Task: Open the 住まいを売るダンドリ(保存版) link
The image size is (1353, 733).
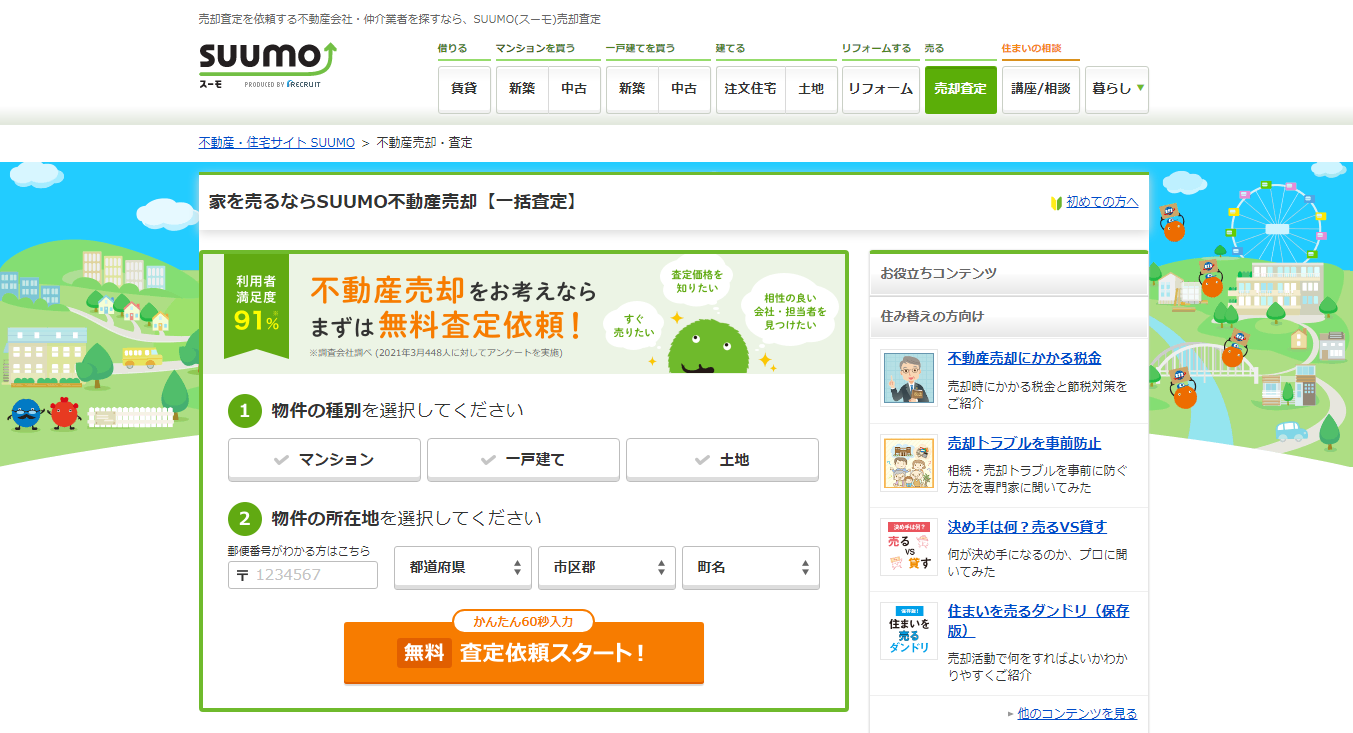Action: coord(1038,620)
